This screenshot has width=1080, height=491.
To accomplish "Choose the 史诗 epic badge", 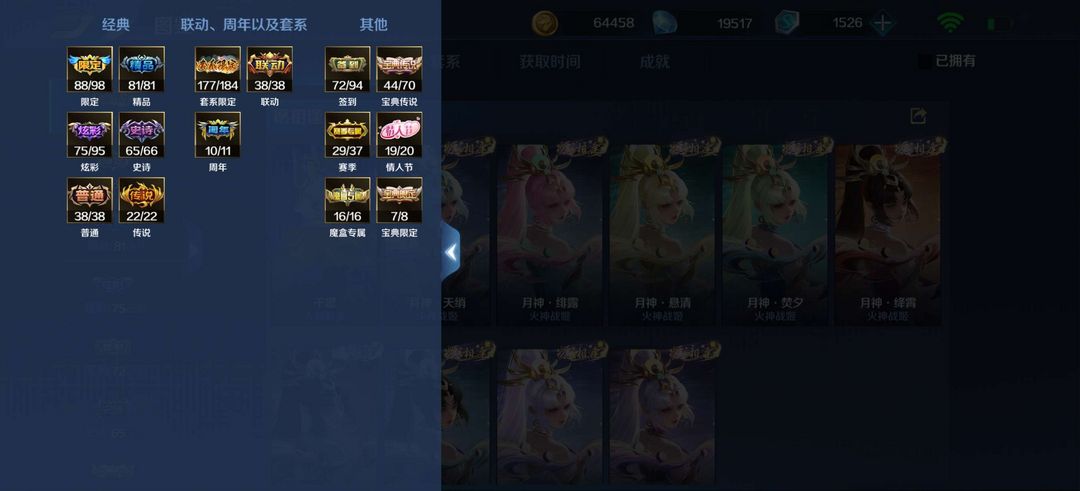I will tap(142, 135).
